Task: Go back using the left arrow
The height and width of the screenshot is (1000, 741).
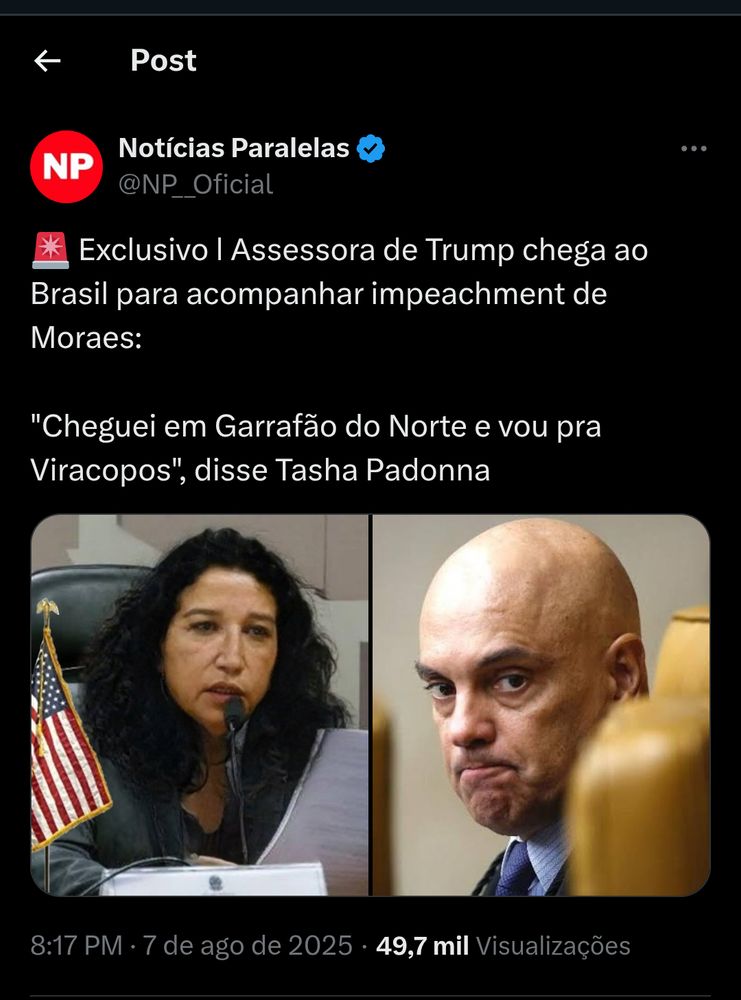Action: [x=47, y=61]
